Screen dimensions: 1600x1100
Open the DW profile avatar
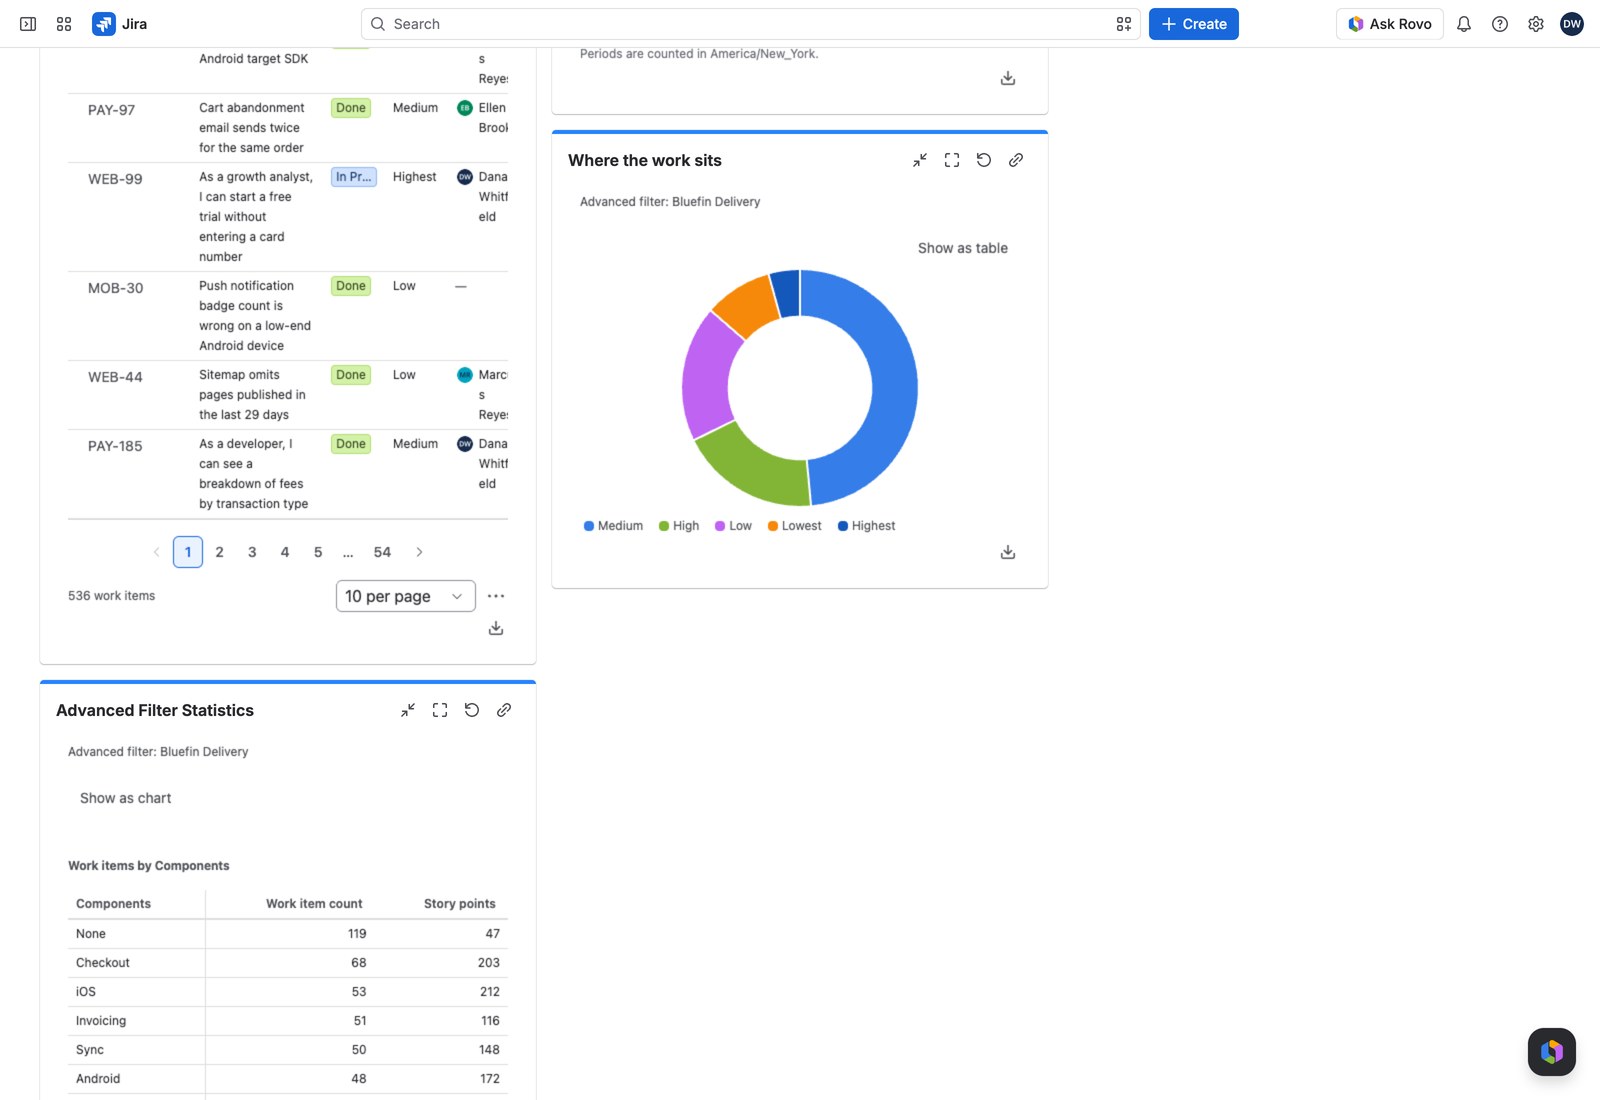(1572, 24)
